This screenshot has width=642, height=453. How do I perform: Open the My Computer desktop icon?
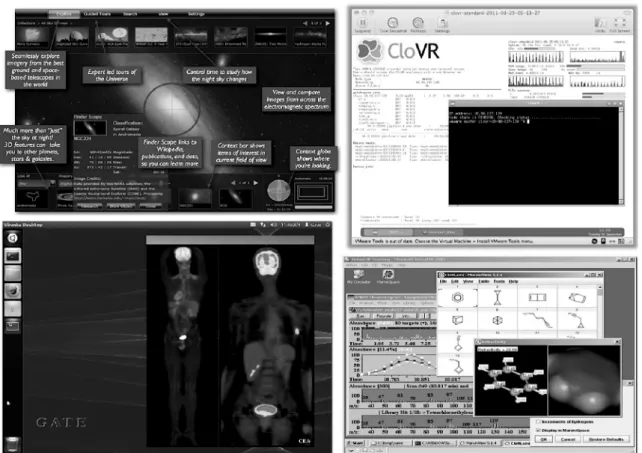(x=358, y=275)
